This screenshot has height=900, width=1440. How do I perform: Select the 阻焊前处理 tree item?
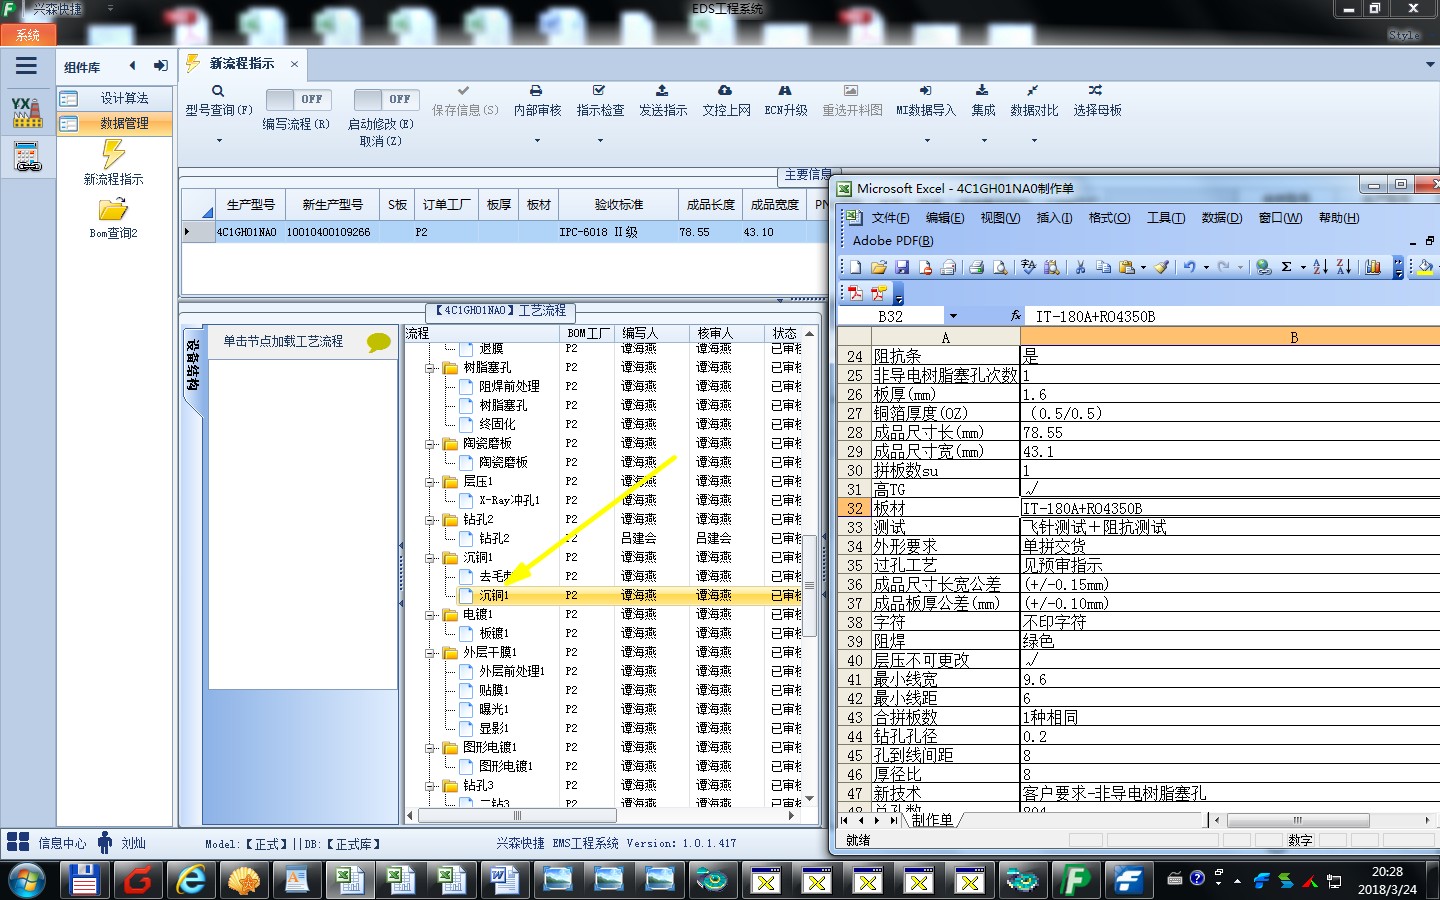pyautogui.click(x=509, y=387)
